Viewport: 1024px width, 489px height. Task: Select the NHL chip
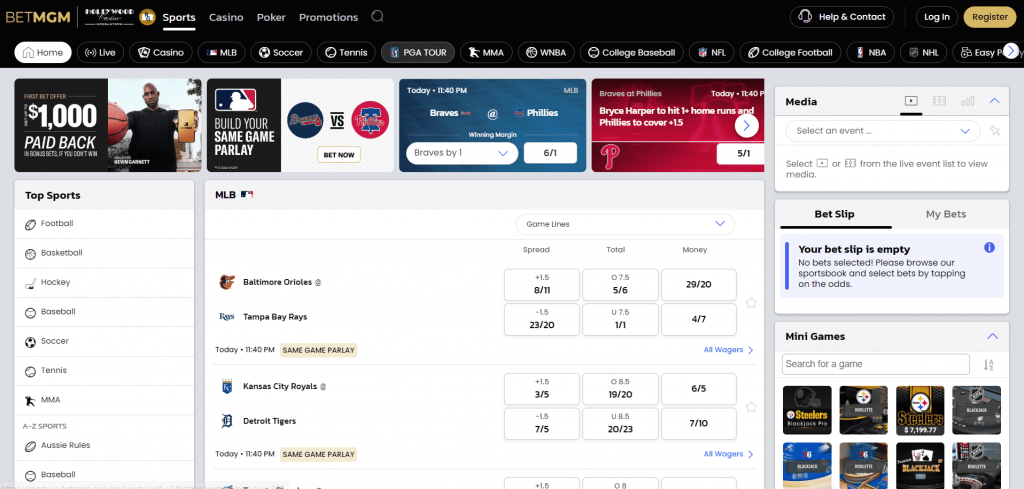pos(923,52)
